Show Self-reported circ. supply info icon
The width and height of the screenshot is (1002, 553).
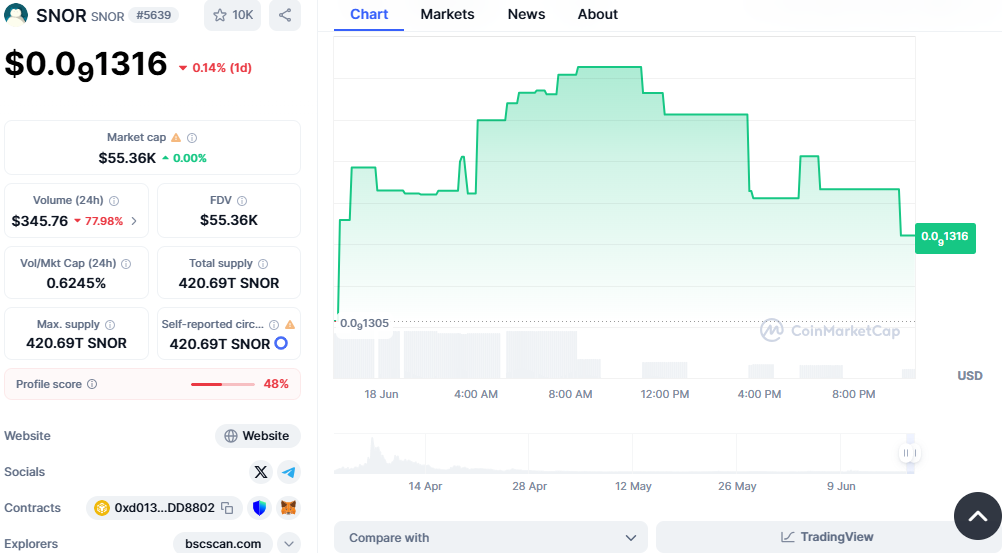(274, 325)
